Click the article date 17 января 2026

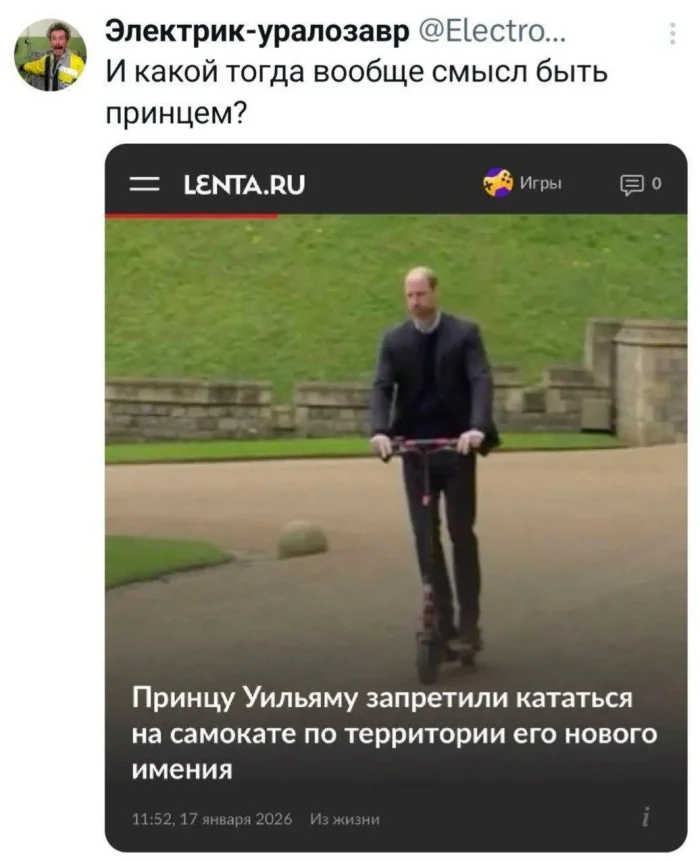pos(236,819)
